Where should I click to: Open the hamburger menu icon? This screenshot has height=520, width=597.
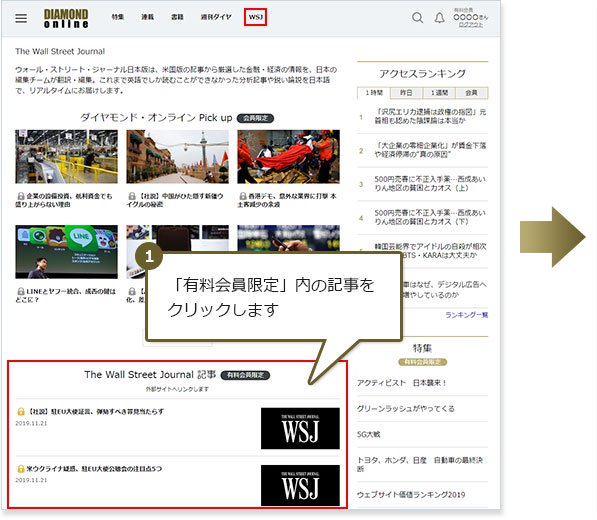21,18
